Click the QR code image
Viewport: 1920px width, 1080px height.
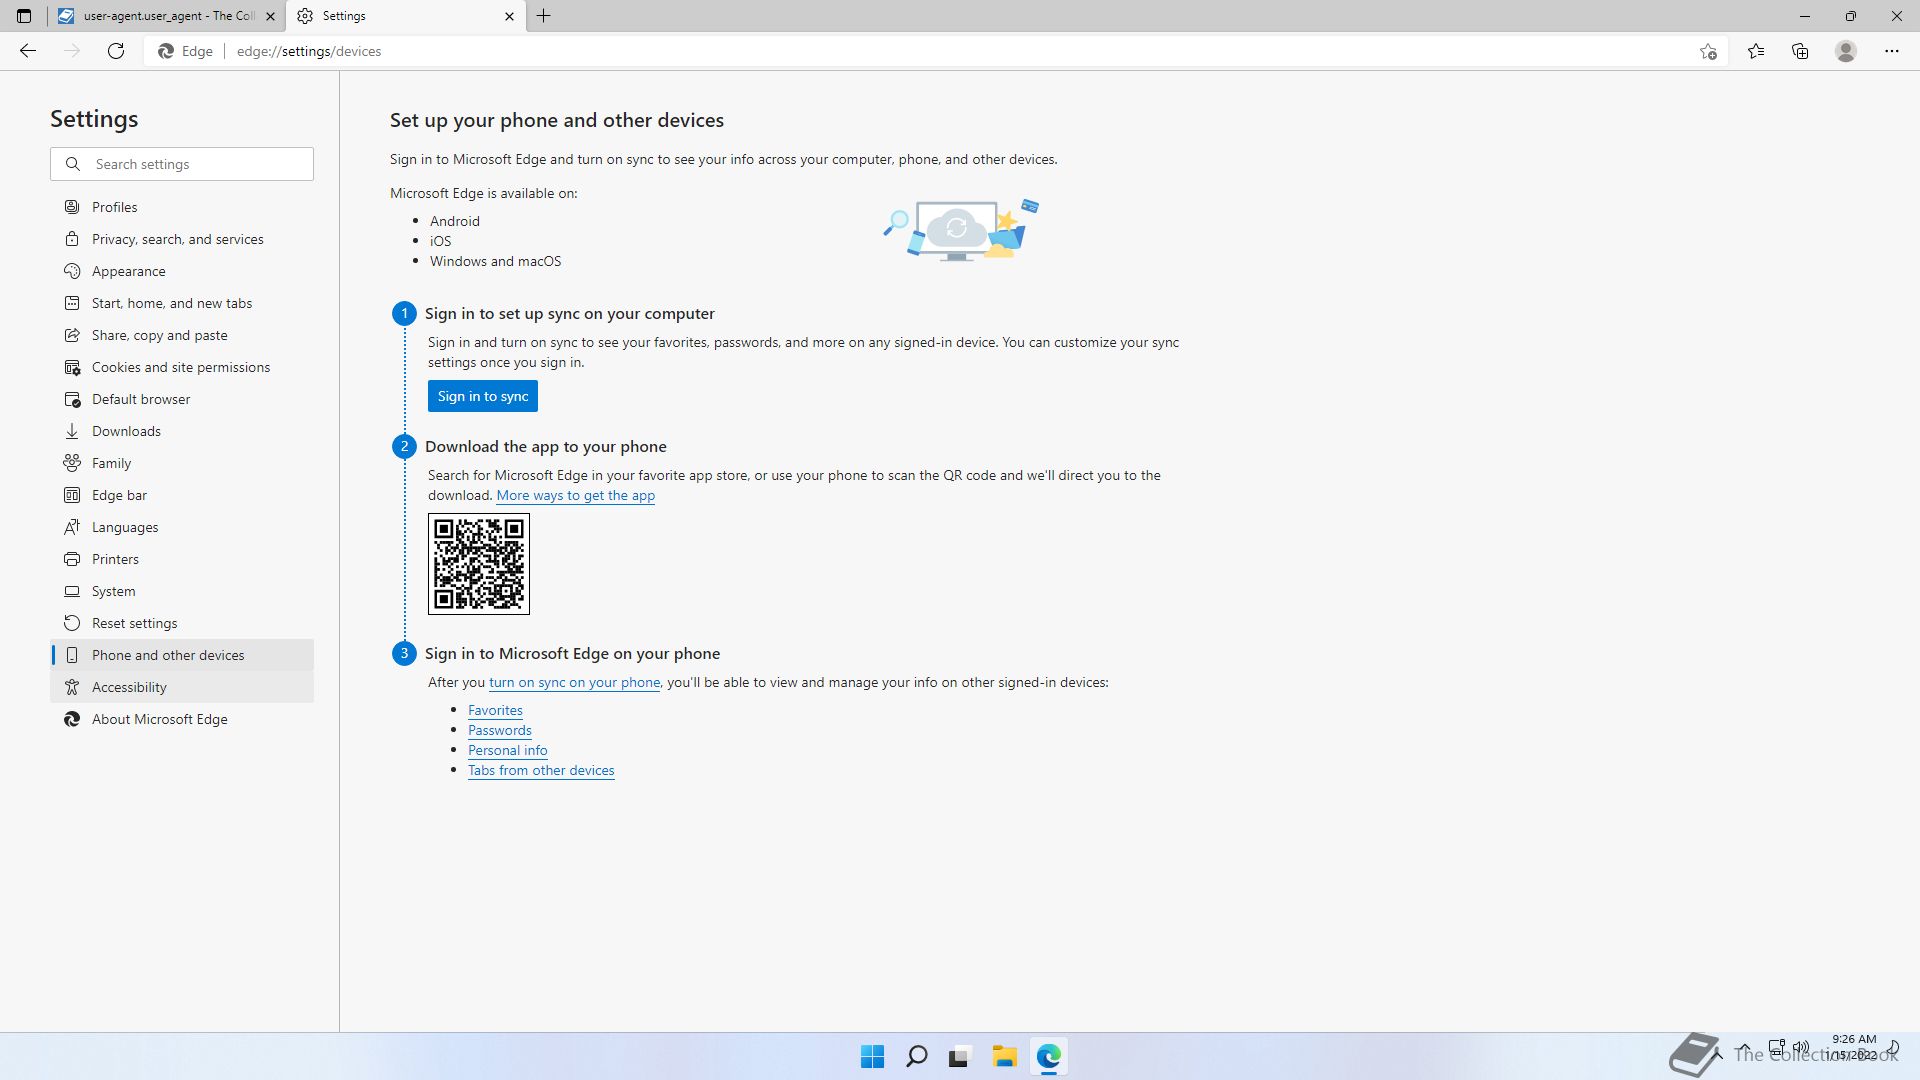point(479,564)
